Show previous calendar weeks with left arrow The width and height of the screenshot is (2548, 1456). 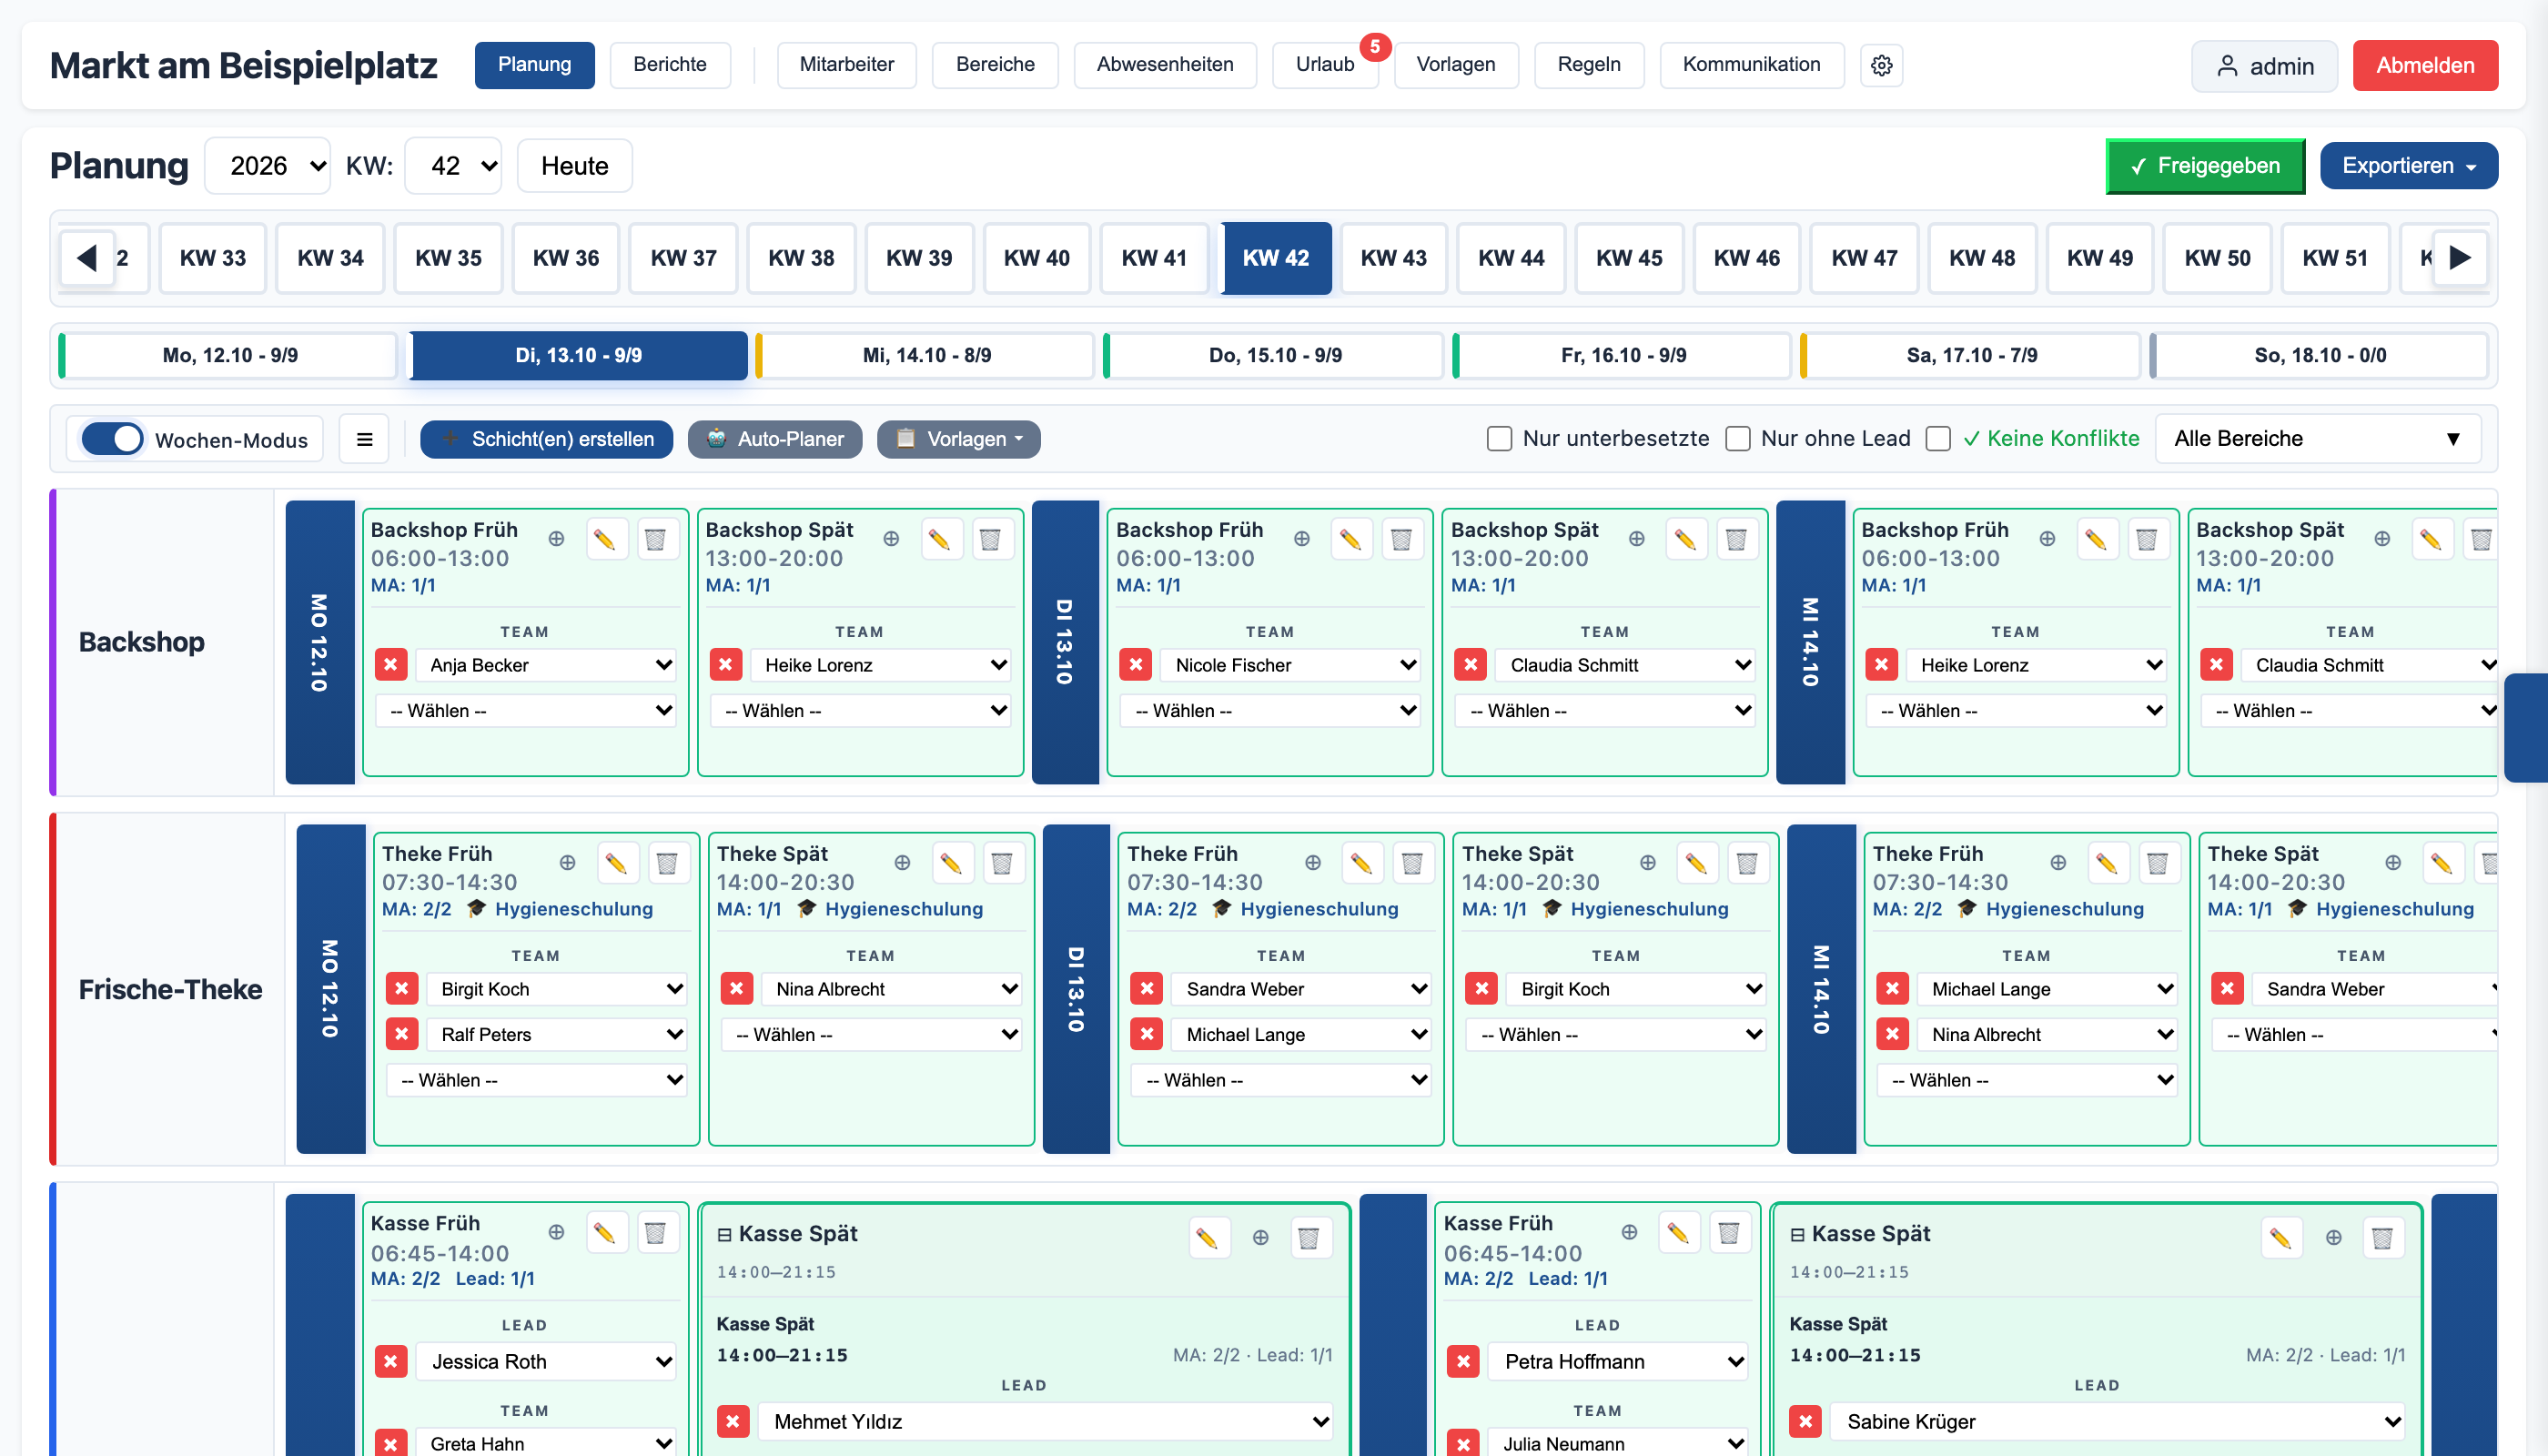click(x=87, y=258)
